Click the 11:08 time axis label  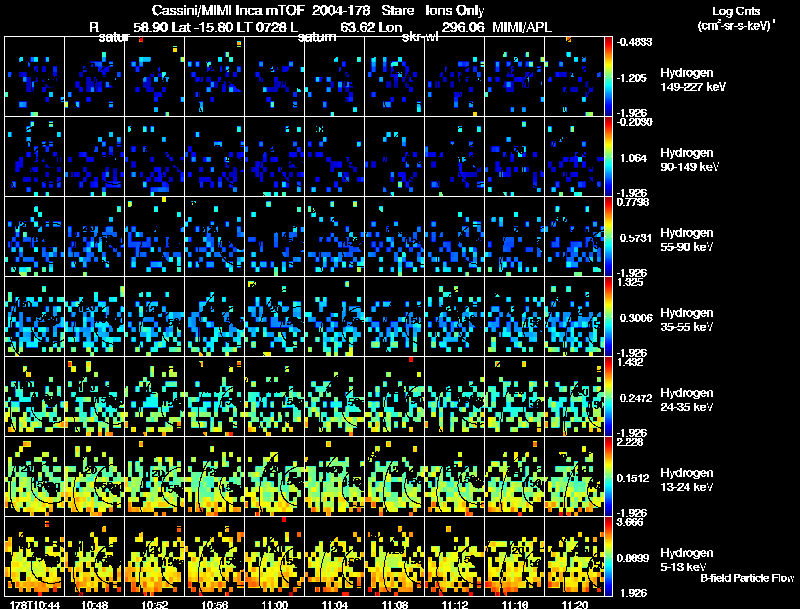coord(395,605)
